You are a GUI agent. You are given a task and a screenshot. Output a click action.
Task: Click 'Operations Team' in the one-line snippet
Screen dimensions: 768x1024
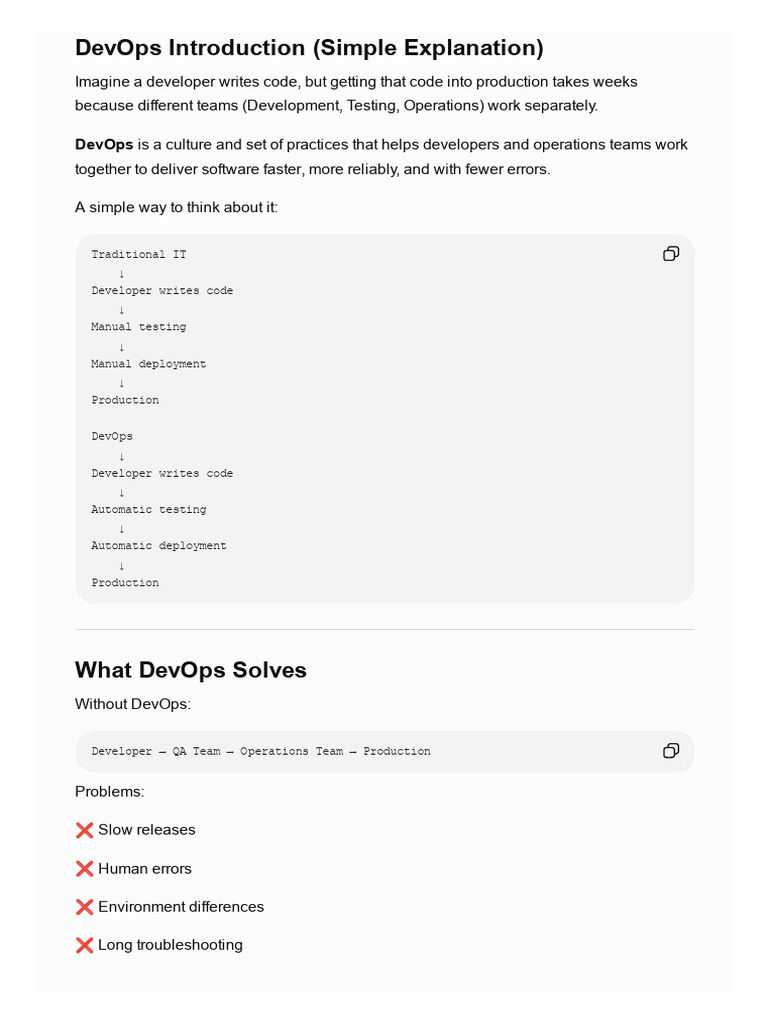pyautogui.click(x=291, y=751)
